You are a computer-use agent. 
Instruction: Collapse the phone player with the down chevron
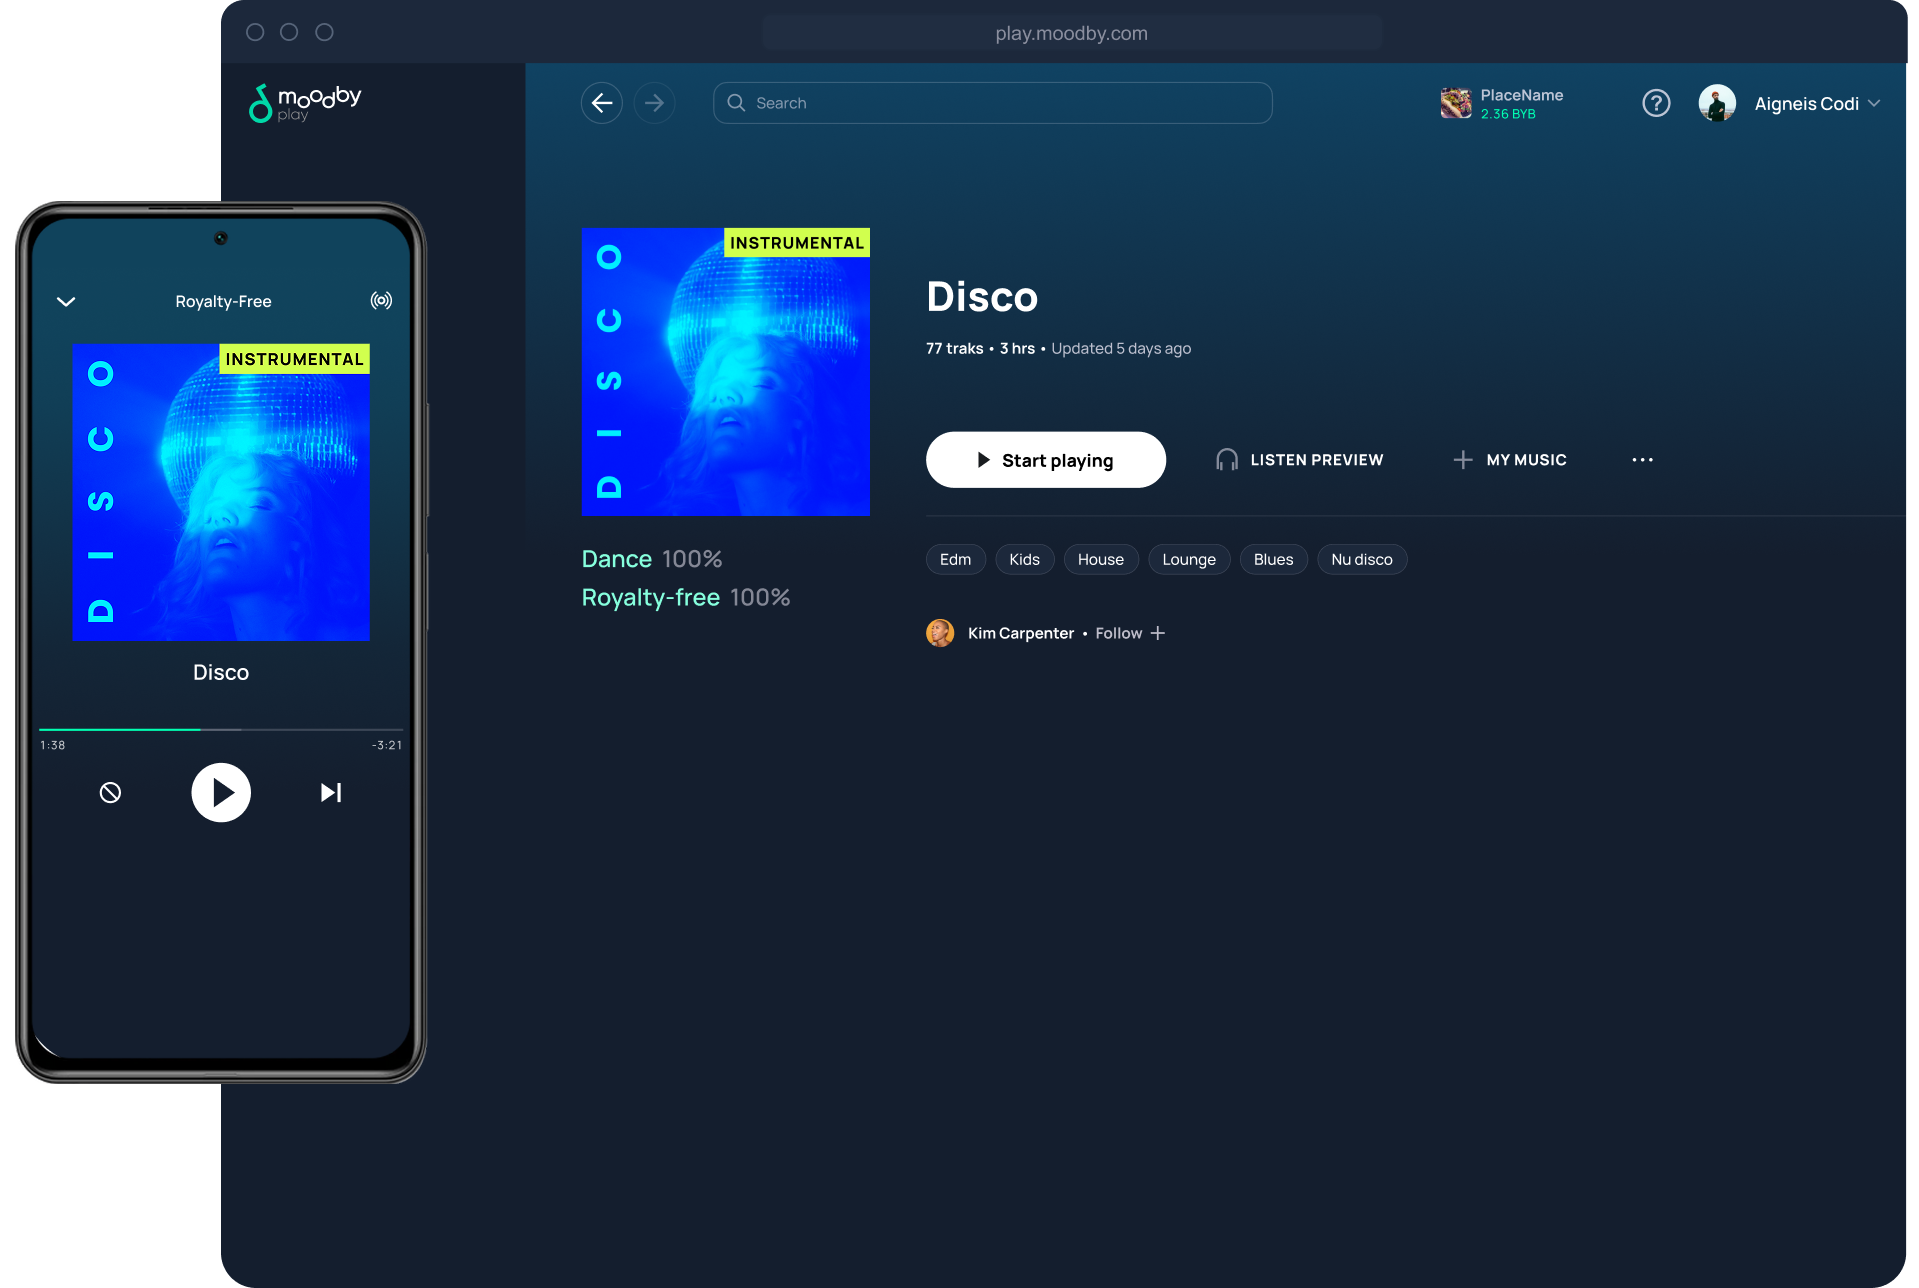(66, 300)
